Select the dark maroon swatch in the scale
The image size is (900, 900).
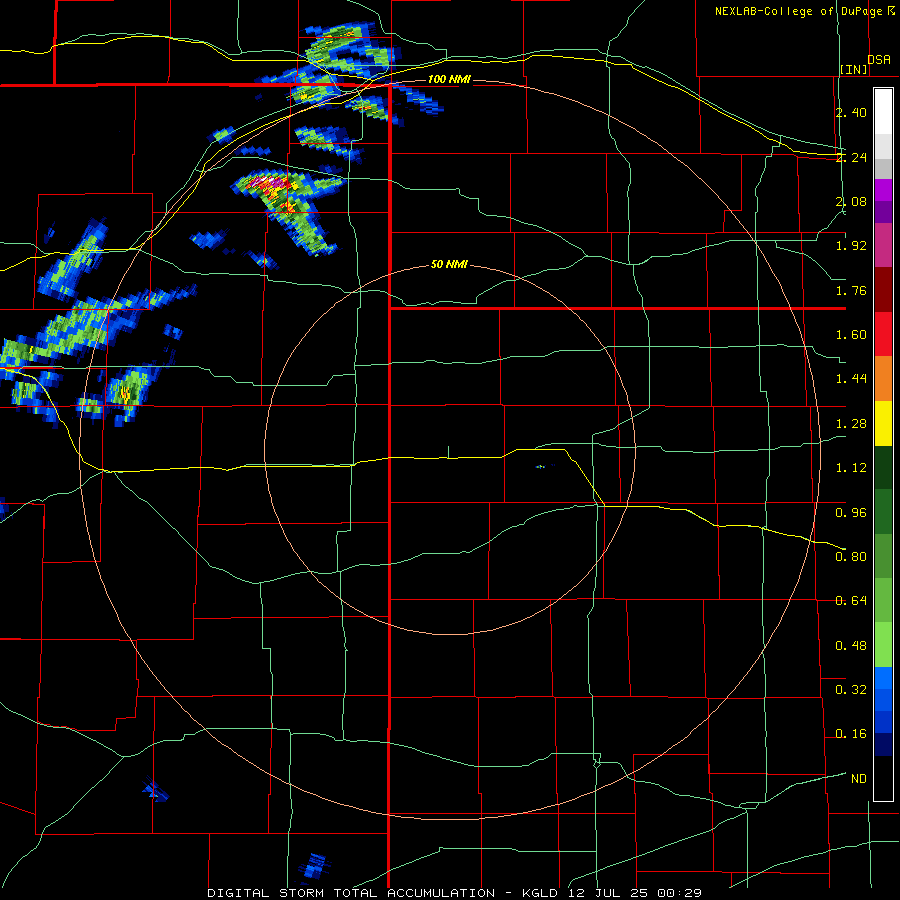pyautogui.click(x=883, y=290)
